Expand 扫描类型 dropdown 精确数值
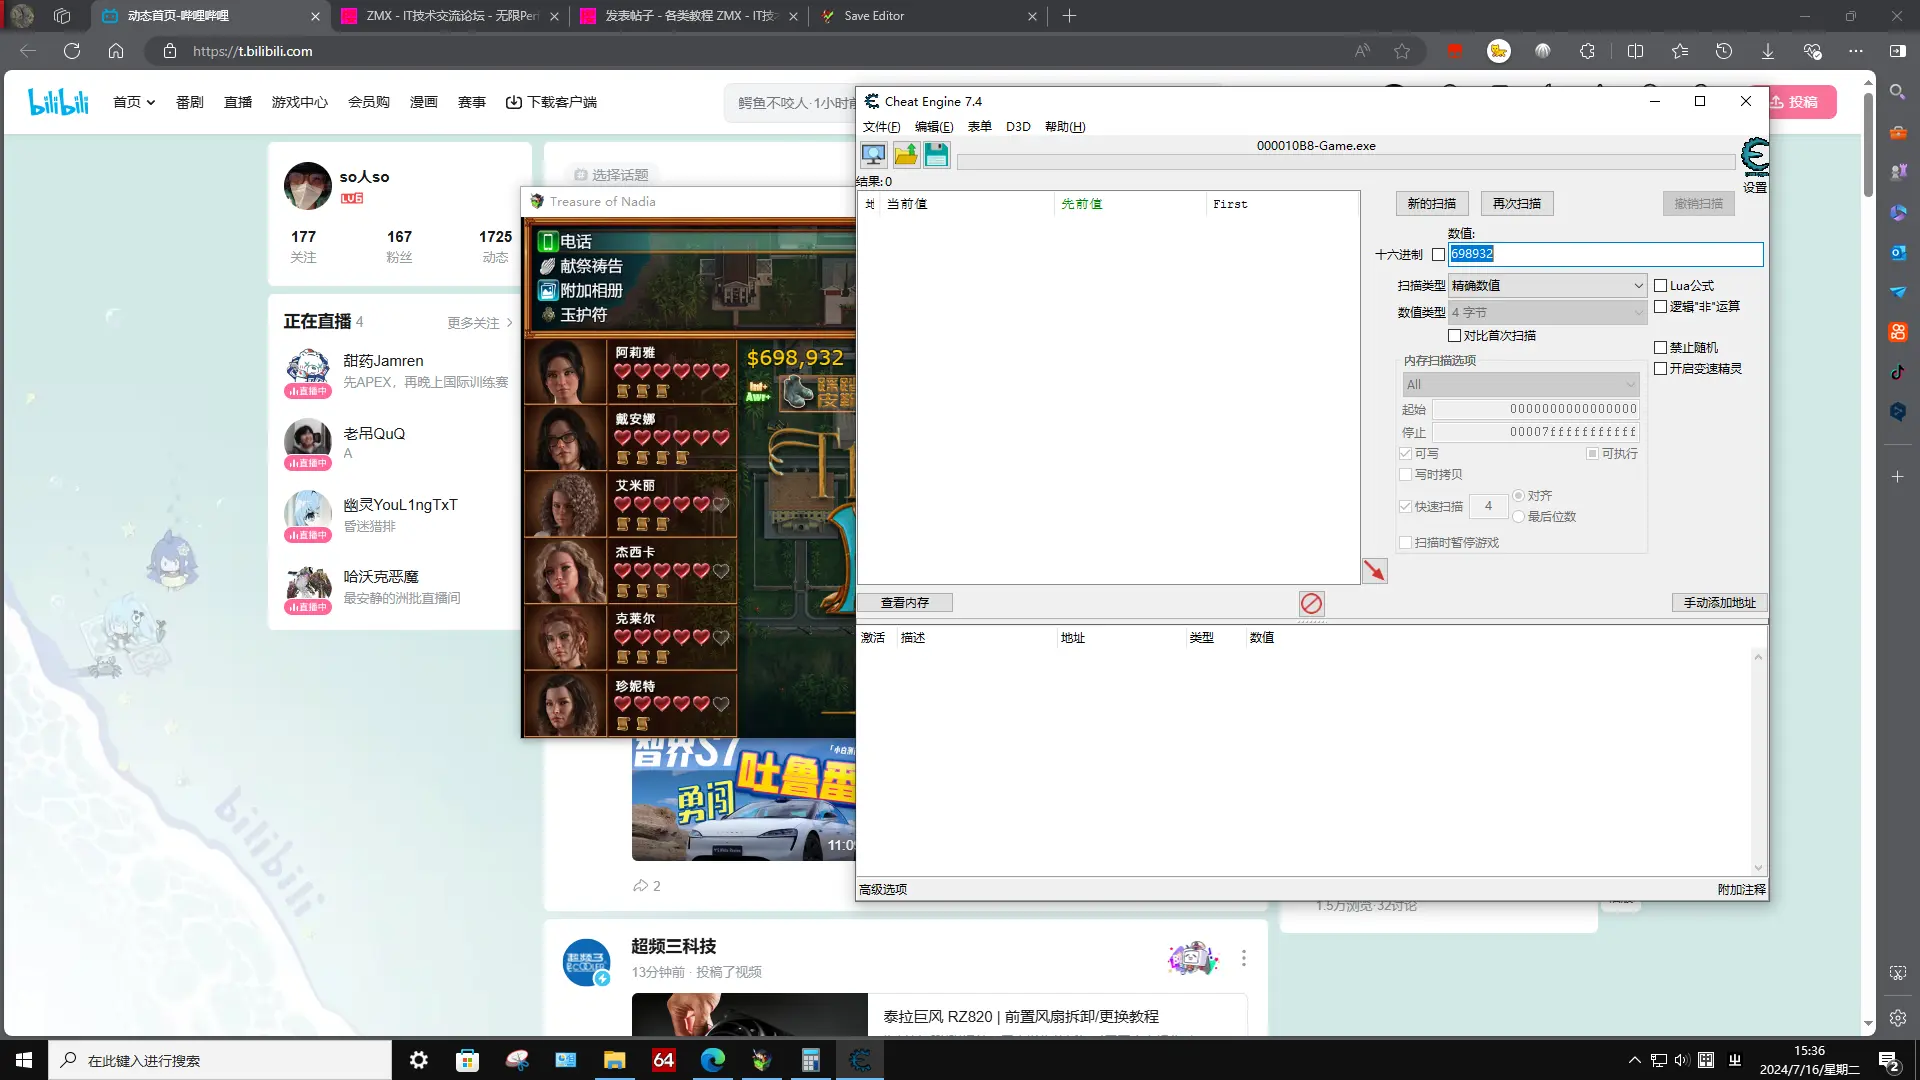1920x1080 pixels. coord(1547,286)
